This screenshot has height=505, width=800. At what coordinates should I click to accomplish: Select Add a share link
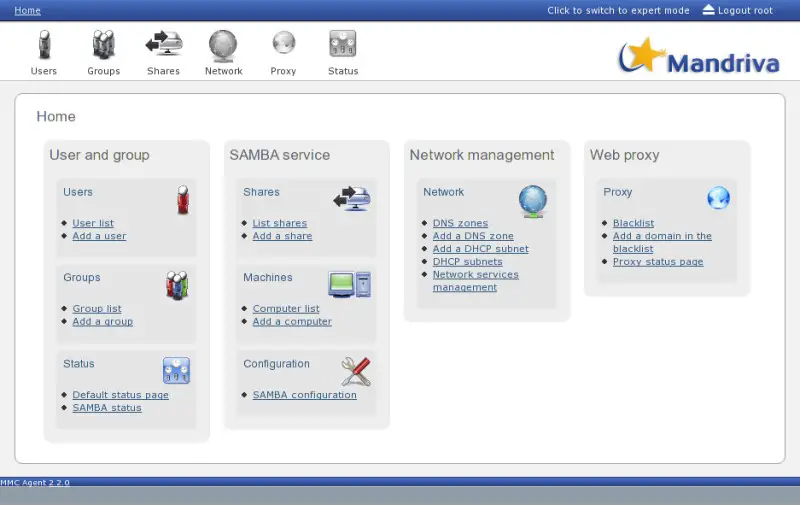pos(282,236)
